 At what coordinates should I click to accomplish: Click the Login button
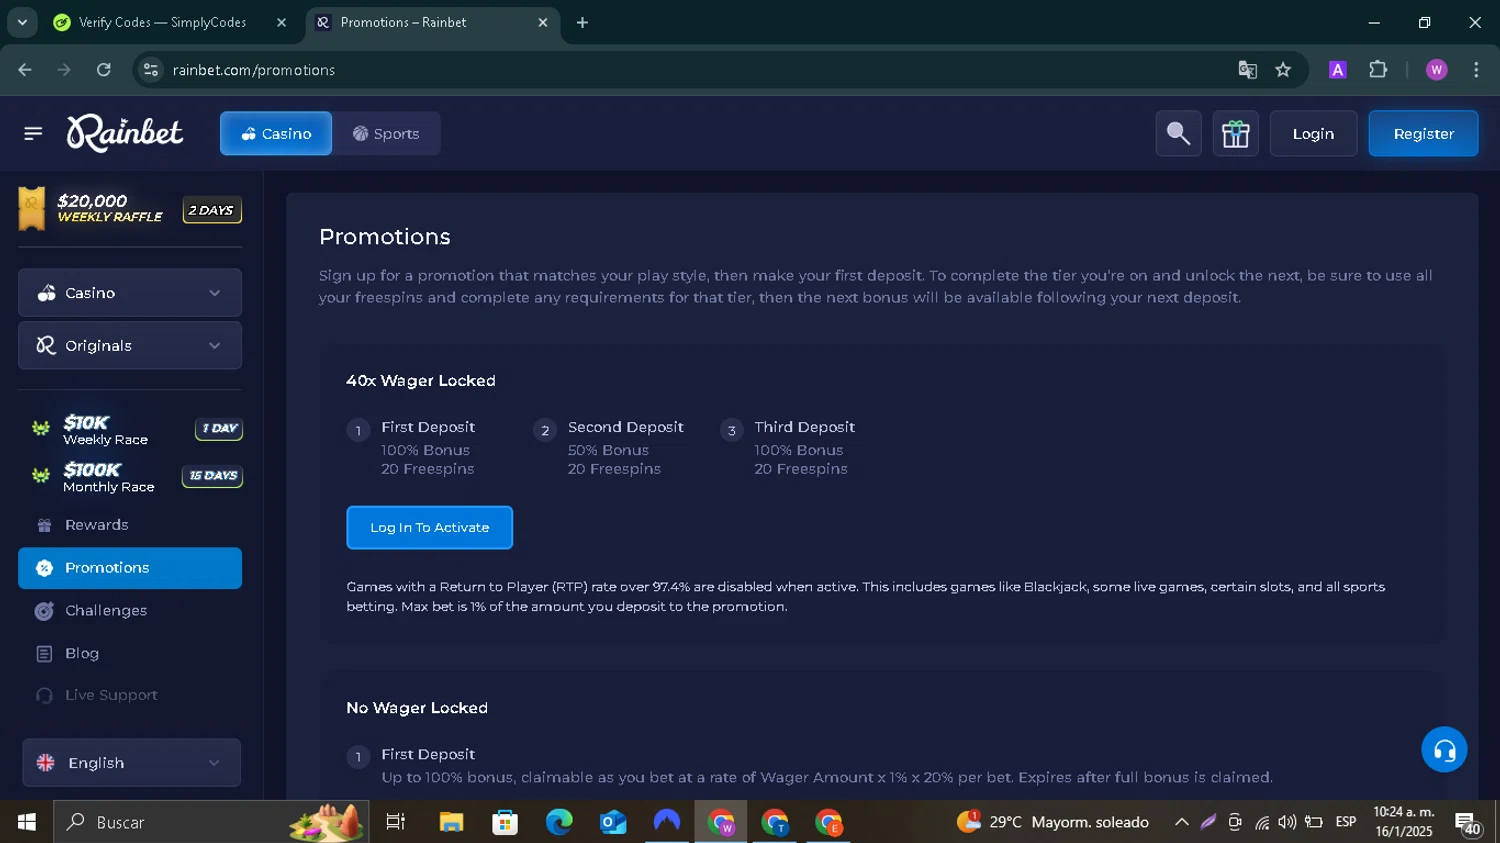(x=1313, y=133)
